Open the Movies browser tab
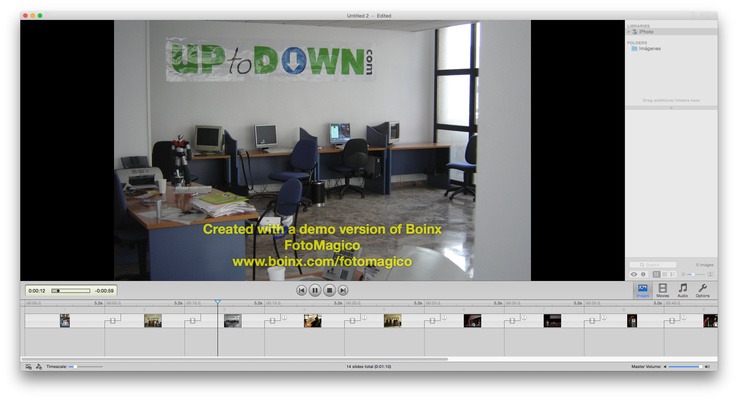Viewport: 738px width, 400px height. 662,290
